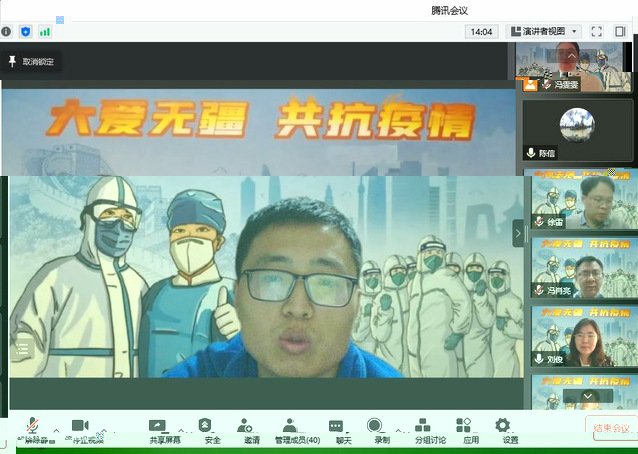Screen dimensions: 638x454
Task: Click the 取消锁定 unpin button
Action: click(x=31, y=61)
